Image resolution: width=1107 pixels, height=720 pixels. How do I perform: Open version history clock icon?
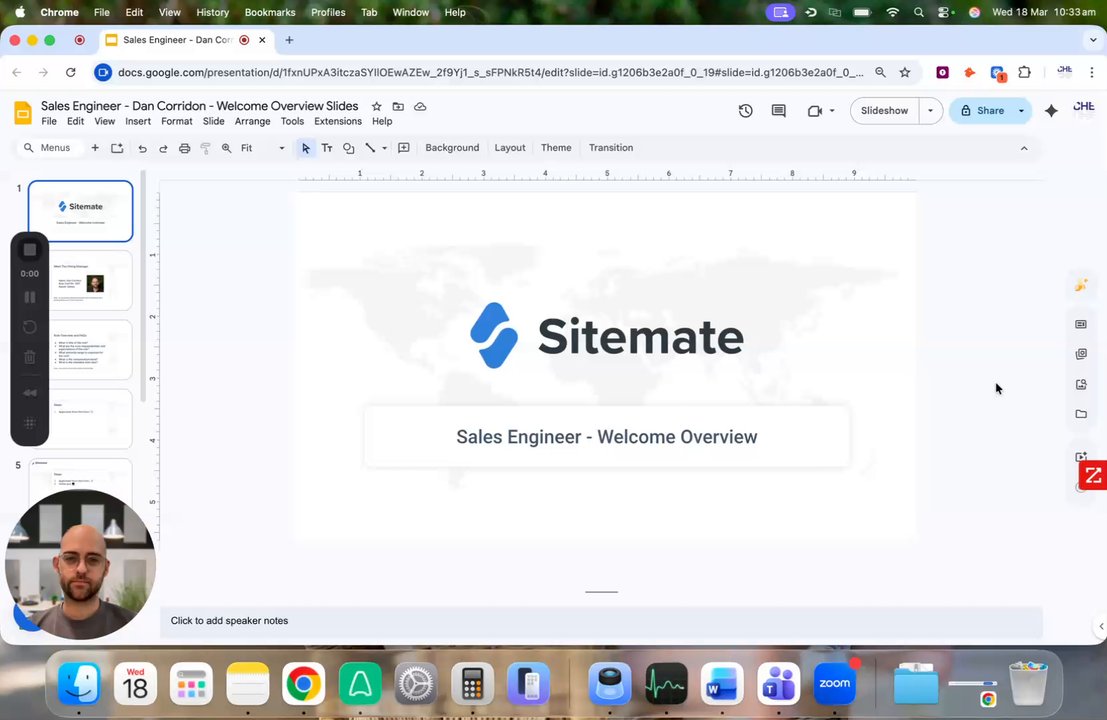point(746,111)
